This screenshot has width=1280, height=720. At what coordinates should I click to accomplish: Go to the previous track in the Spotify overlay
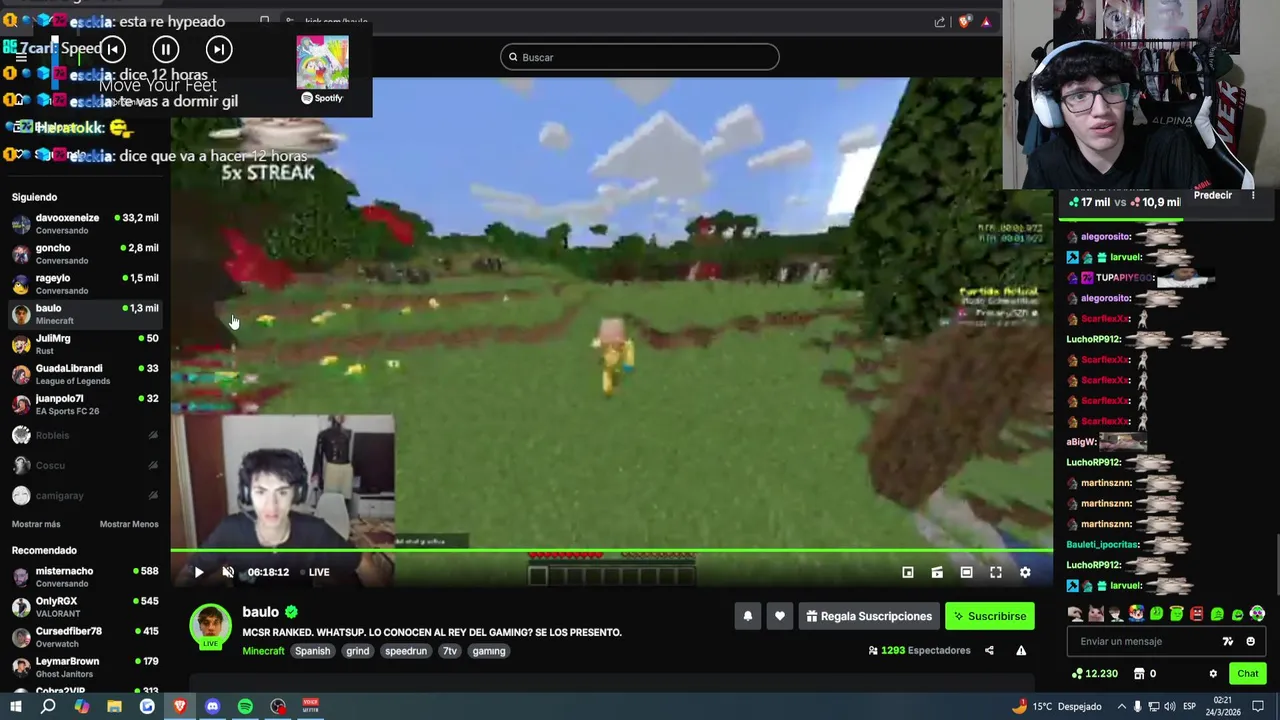(112, 49)
